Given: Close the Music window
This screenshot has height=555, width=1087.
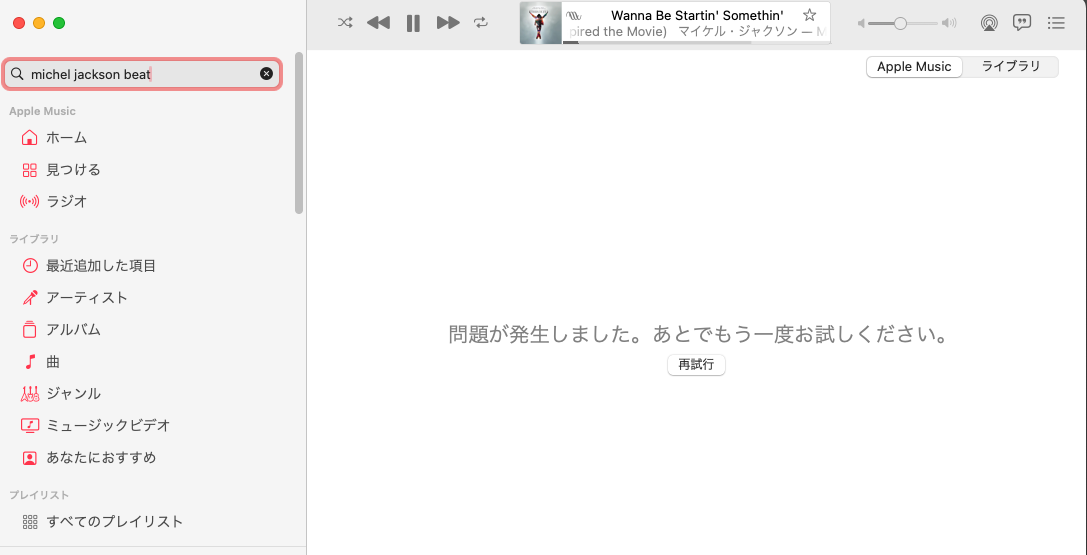Looking at the screenshot, I should tap(19, 23).
